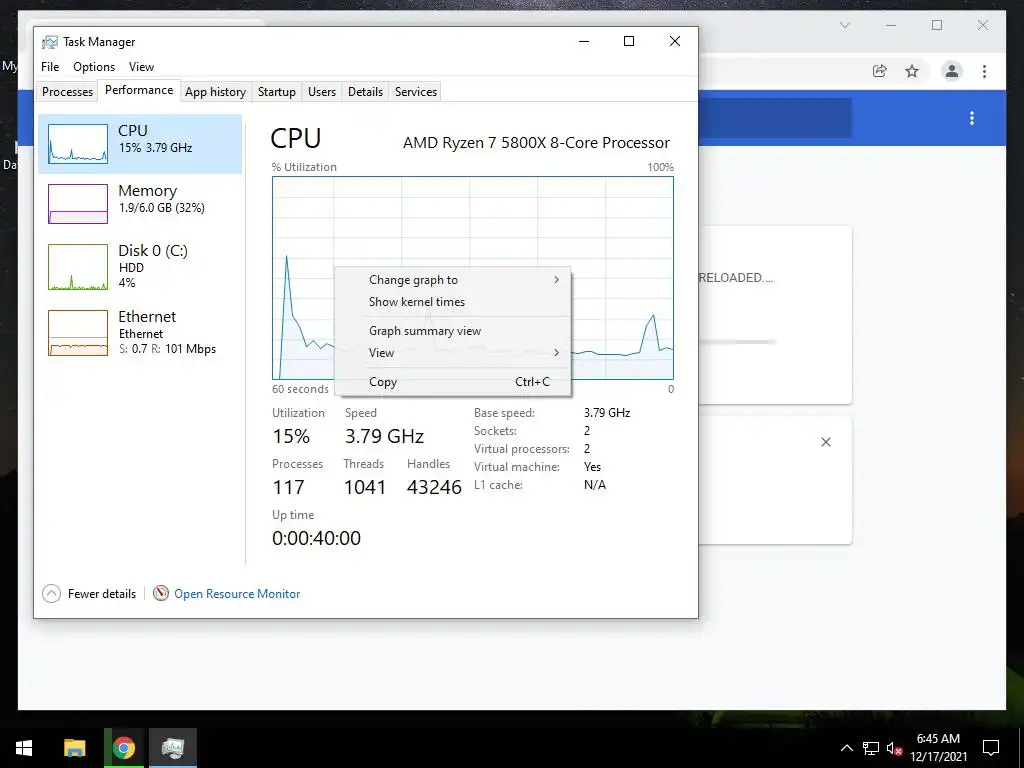1024x768 pixels.
Task: Click the 15% utilization value
Action: 291,436
